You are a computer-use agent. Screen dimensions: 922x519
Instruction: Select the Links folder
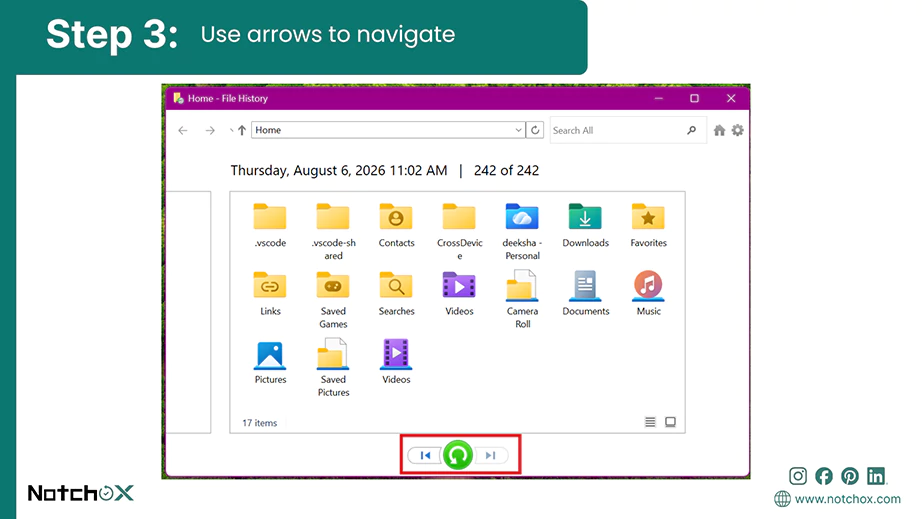pos(270,294)
